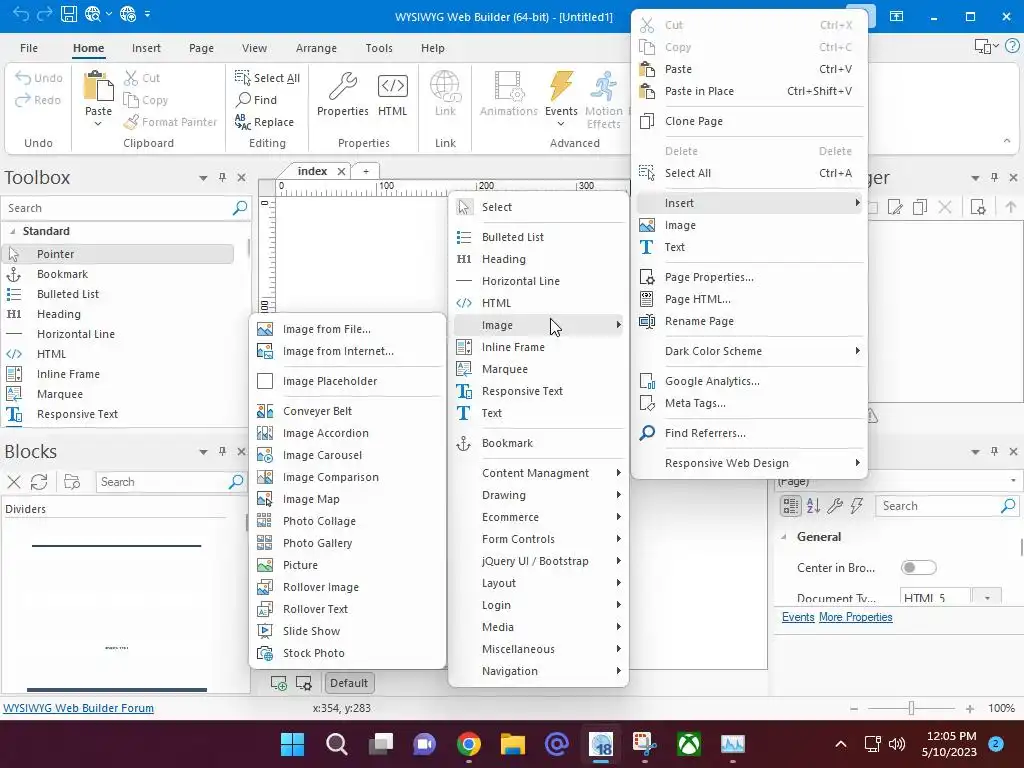Screen dimensions: 1024x768
Task: Open the Toolbox panel options dropdown
Action: pyautogui.click(x=203, y=178)
